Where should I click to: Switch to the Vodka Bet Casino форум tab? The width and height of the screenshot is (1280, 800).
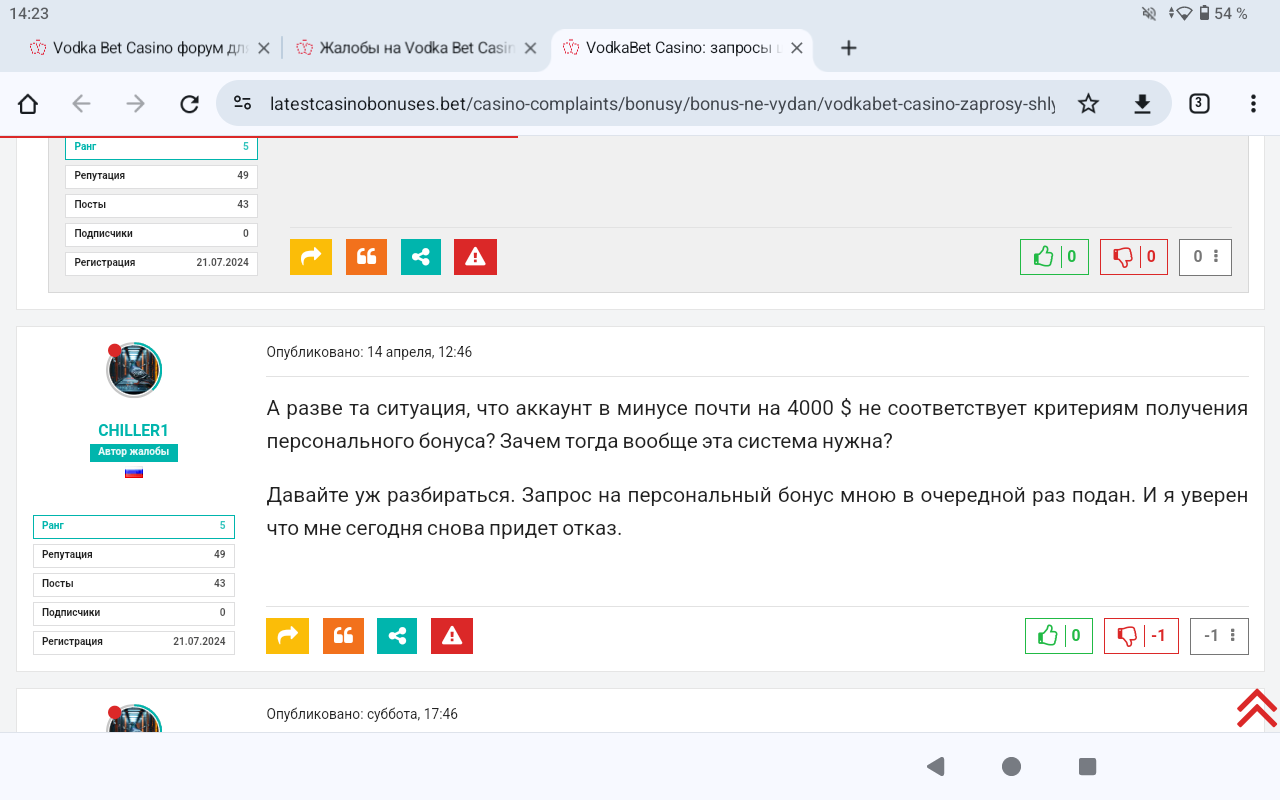[x=140, y=48]
